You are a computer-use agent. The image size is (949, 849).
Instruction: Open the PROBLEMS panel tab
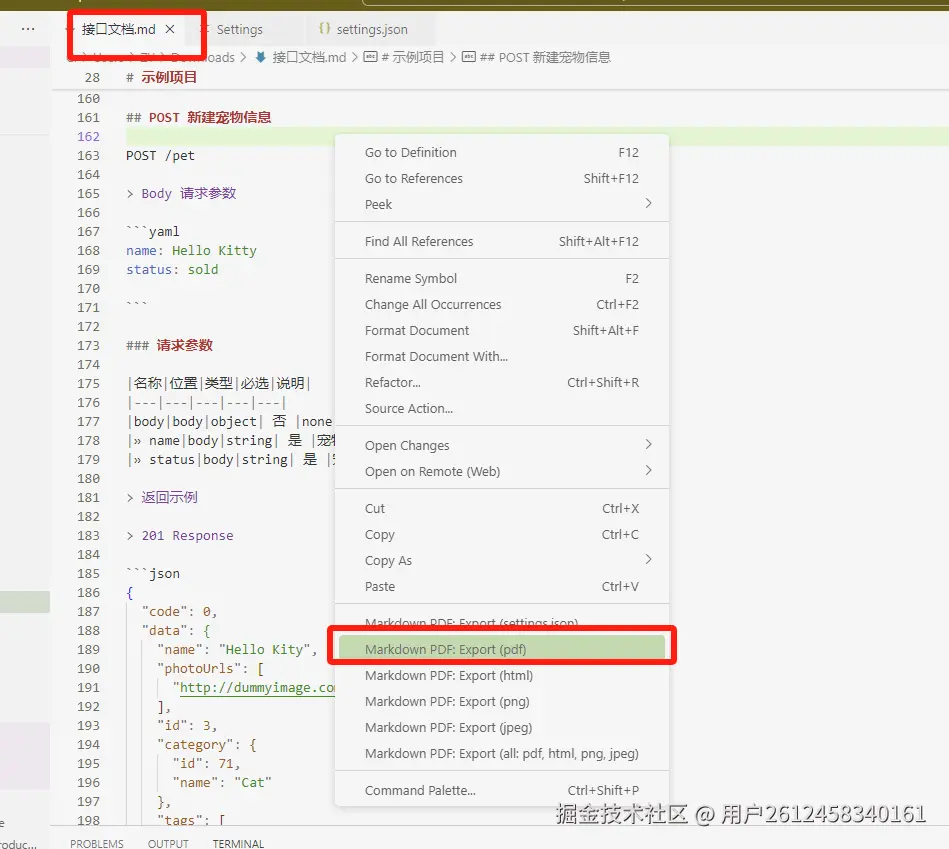tap(97, 843)
